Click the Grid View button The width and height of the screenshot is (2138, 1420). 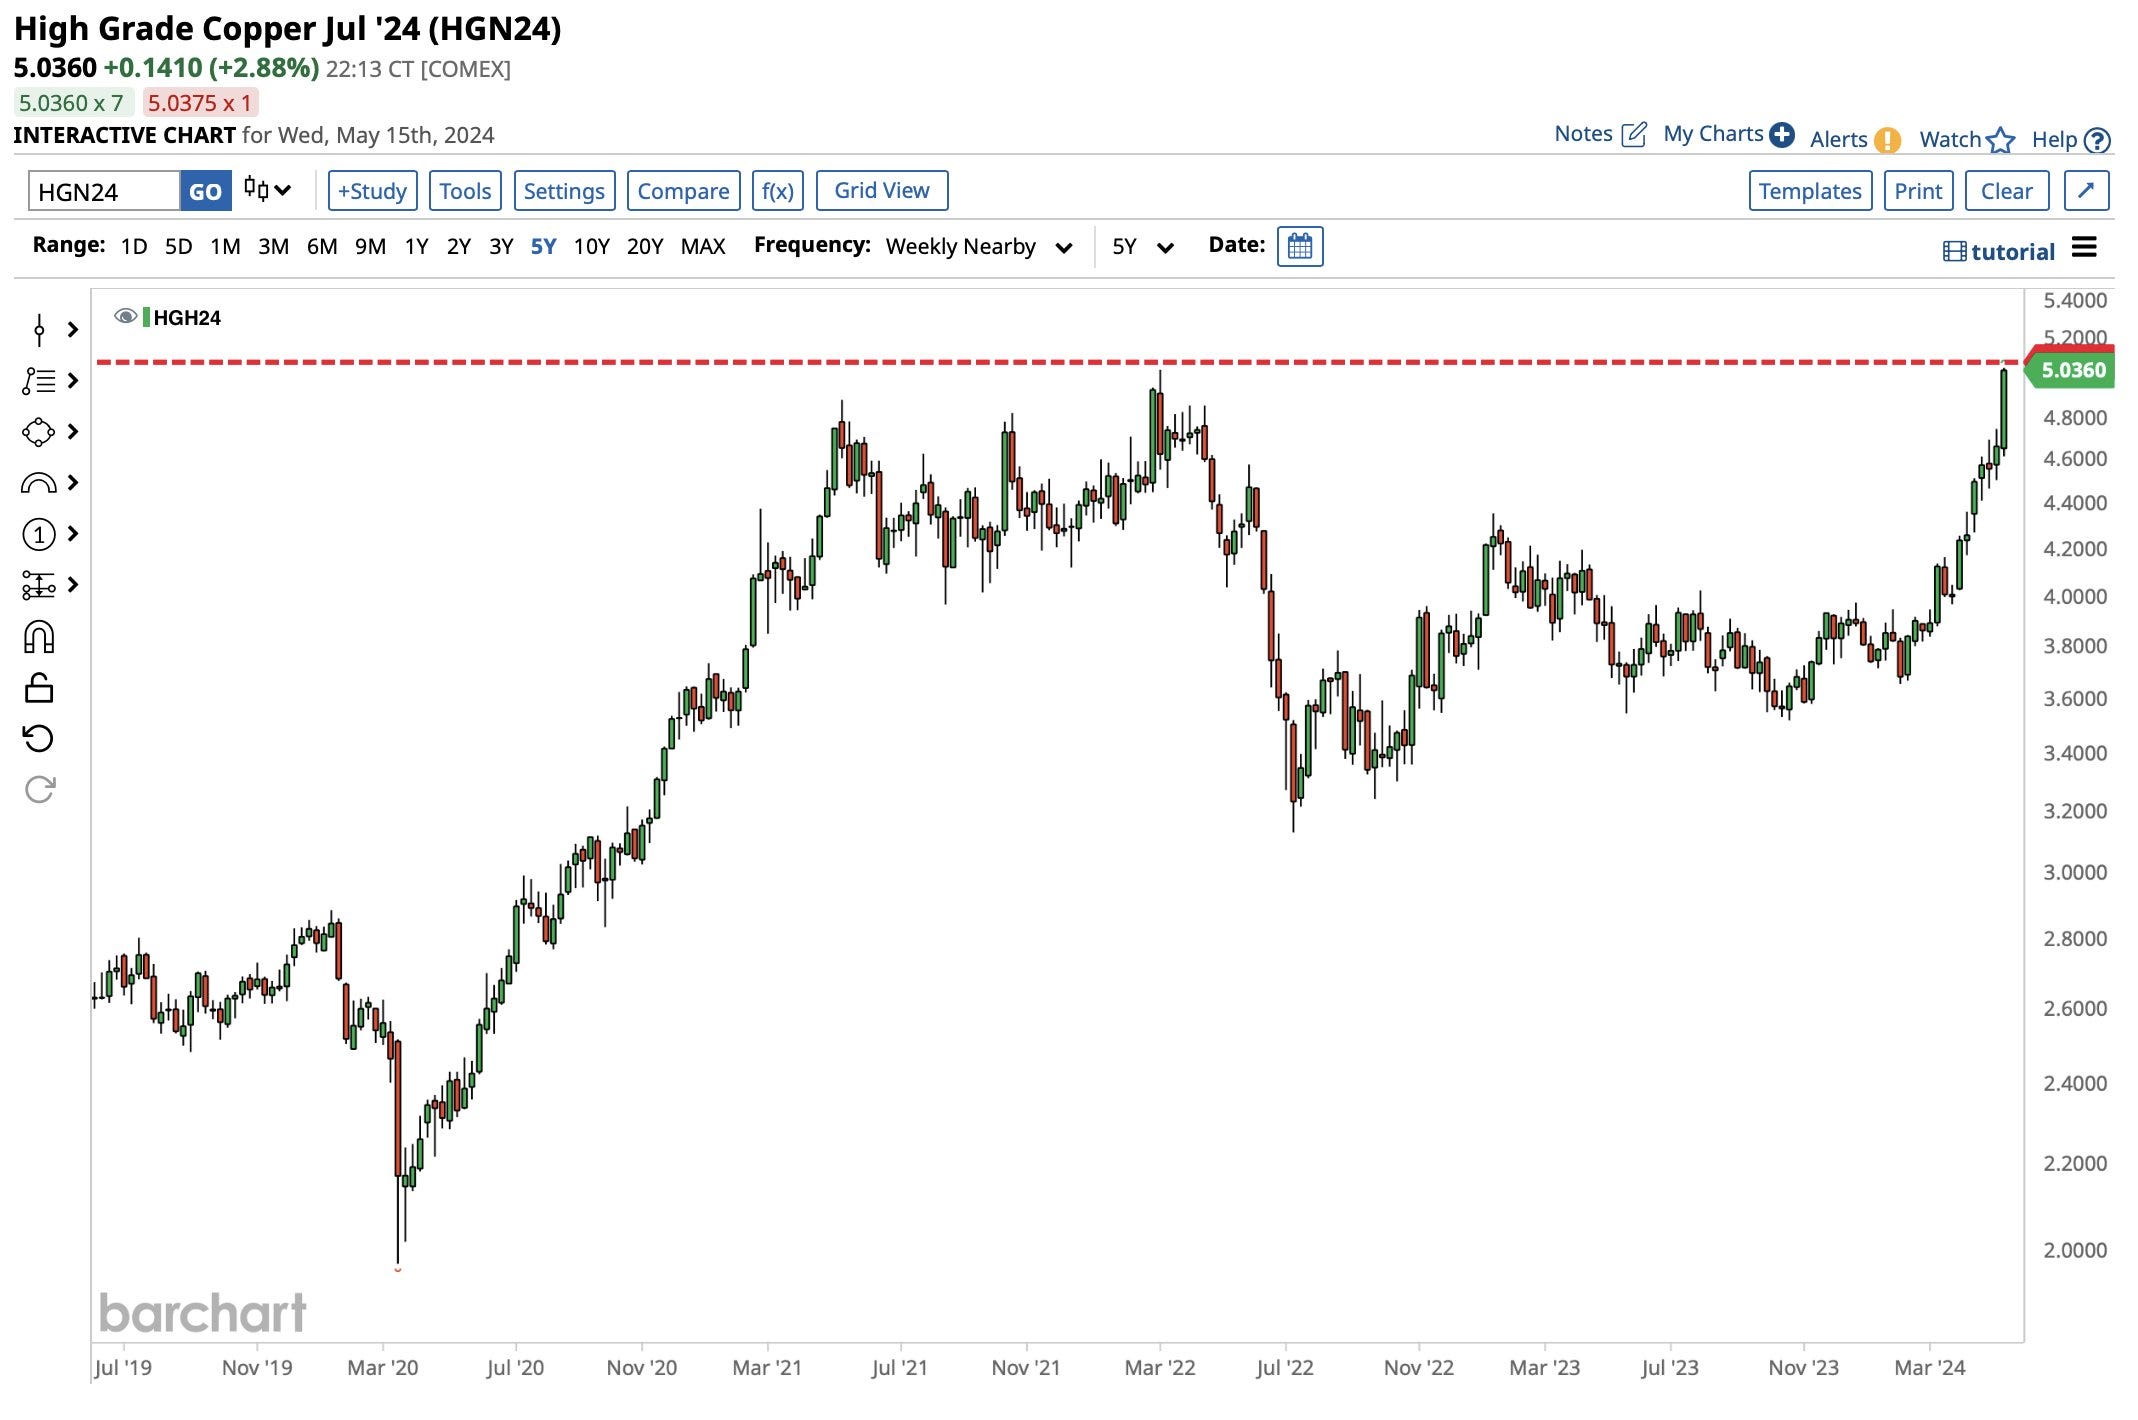coord(881,190)
